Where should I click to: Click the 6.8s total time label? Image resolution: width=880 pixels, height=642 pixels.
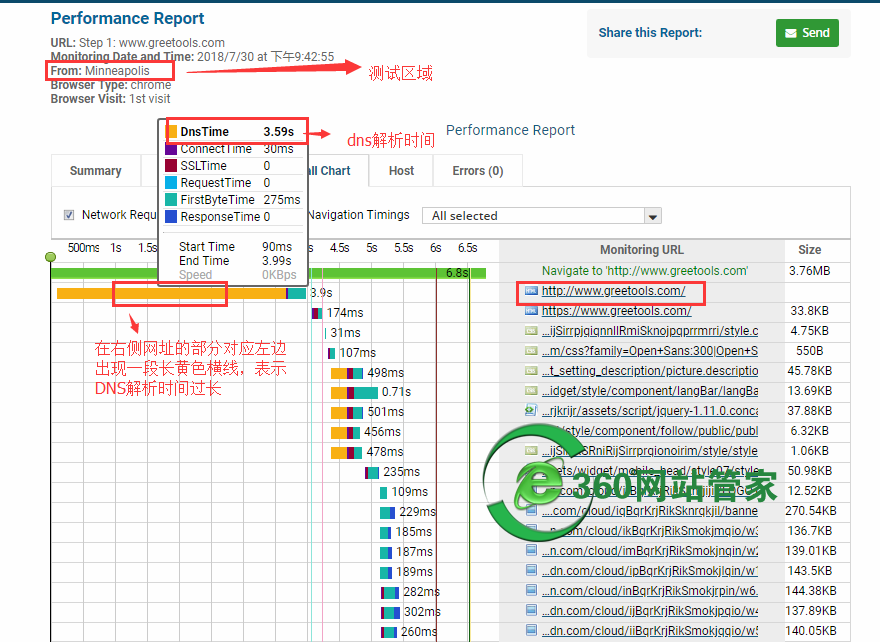457,273
